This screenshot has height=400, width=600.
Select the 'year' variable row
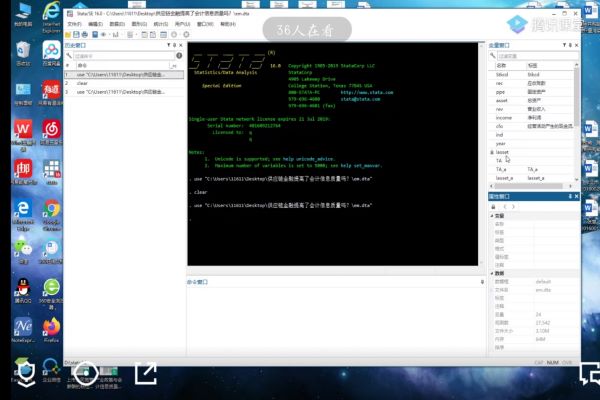pyautogui.click(x=532, y=144)
